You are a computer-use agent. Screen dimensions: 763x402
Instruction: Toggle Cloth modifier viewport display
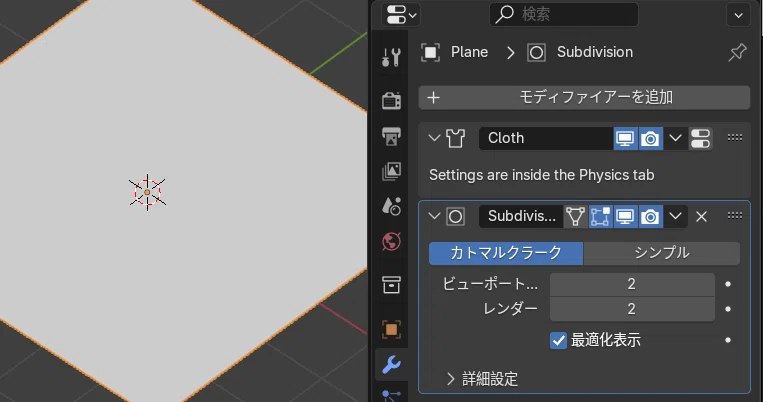pyautogui.click(x=625, y=138)
